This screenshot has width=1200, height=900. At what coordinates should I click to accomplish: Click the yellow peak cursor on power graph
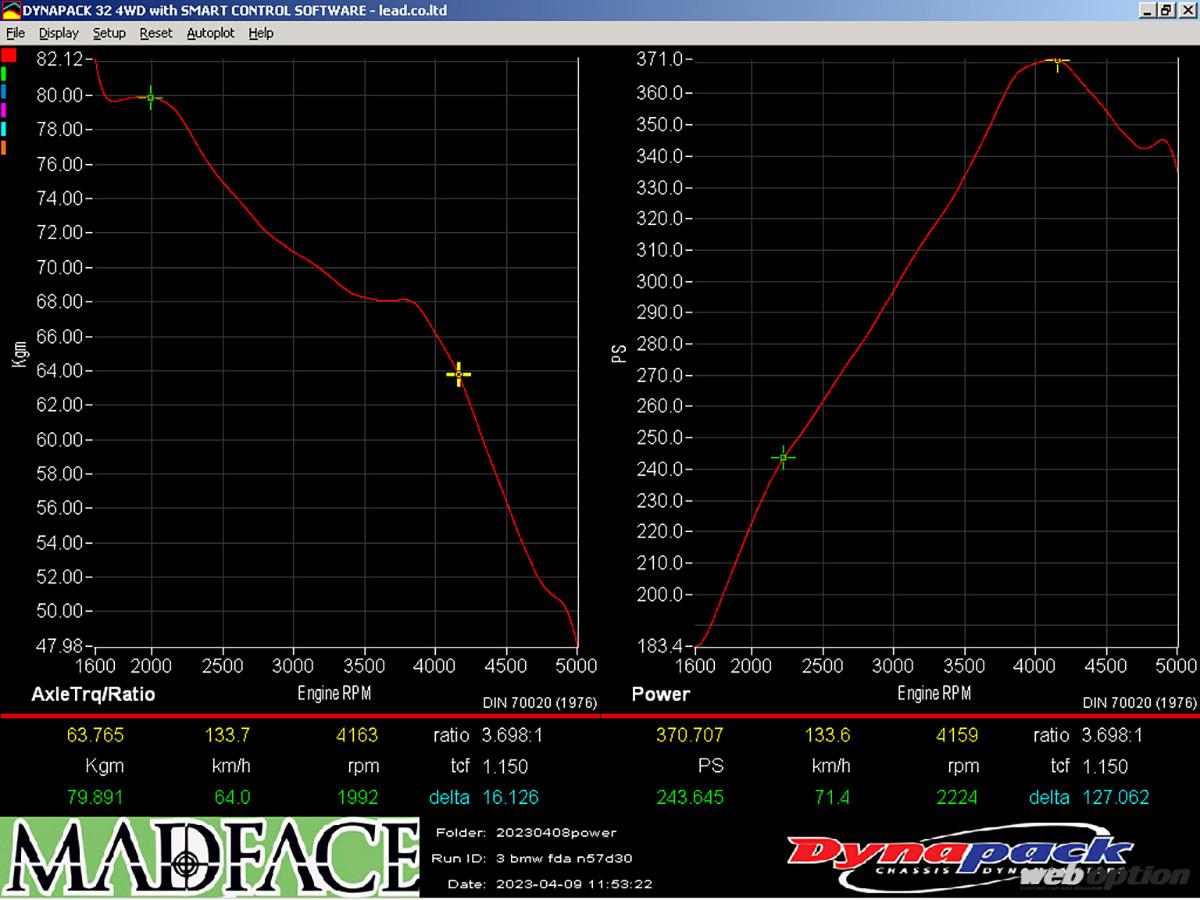pos(1057,61)
